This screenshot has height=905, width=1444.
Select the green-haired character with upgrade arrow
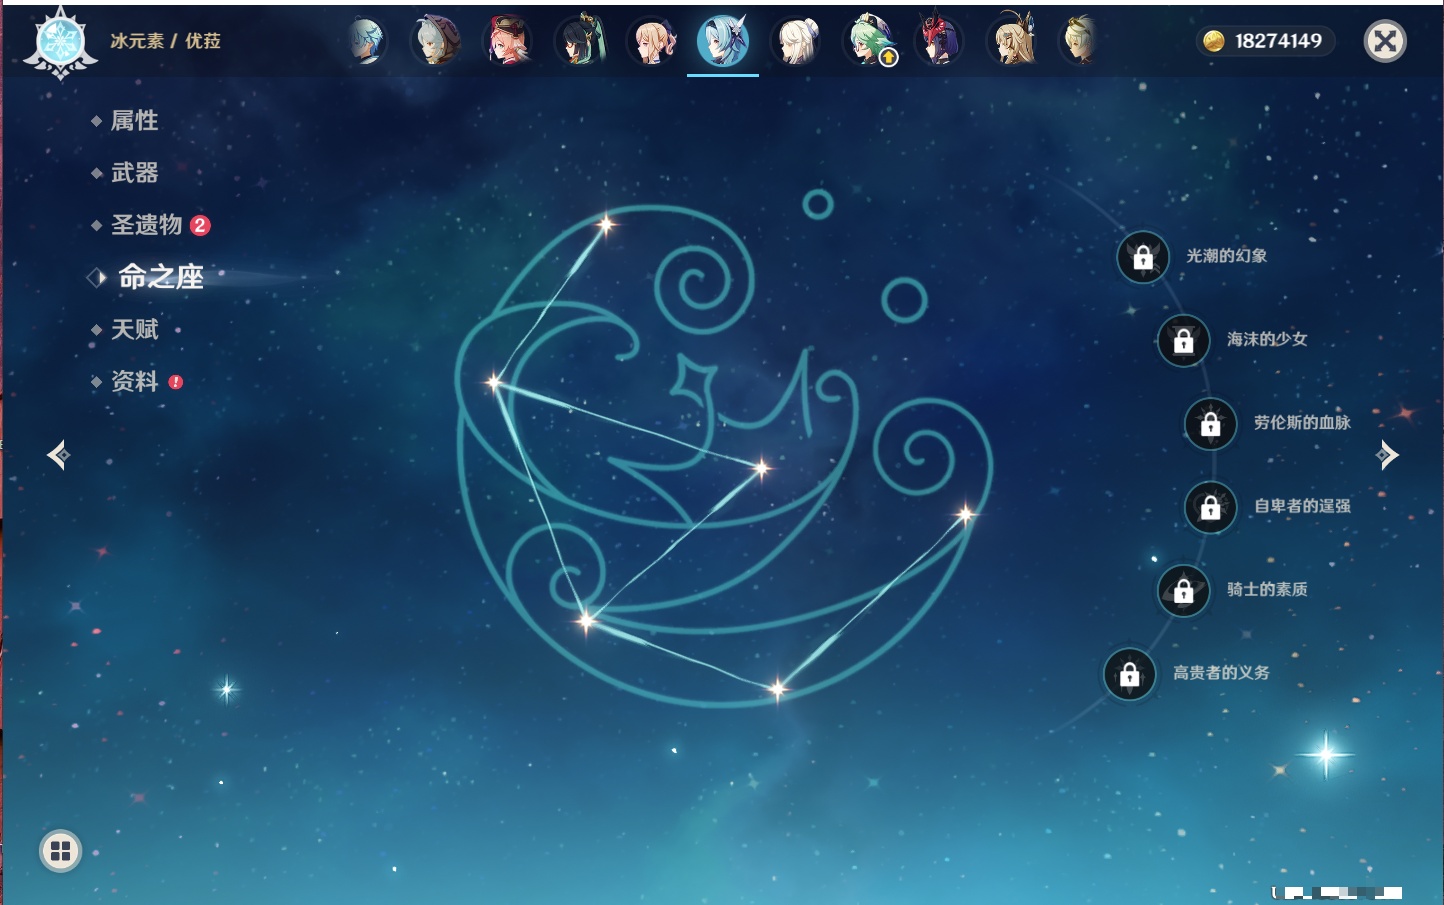[x=868, y=41]
